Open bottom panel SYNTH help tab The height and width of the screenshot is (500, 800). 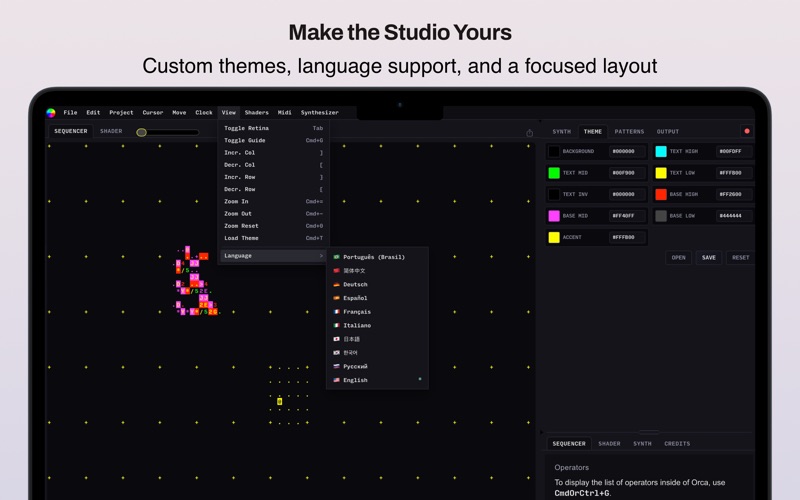click(642, 444)
